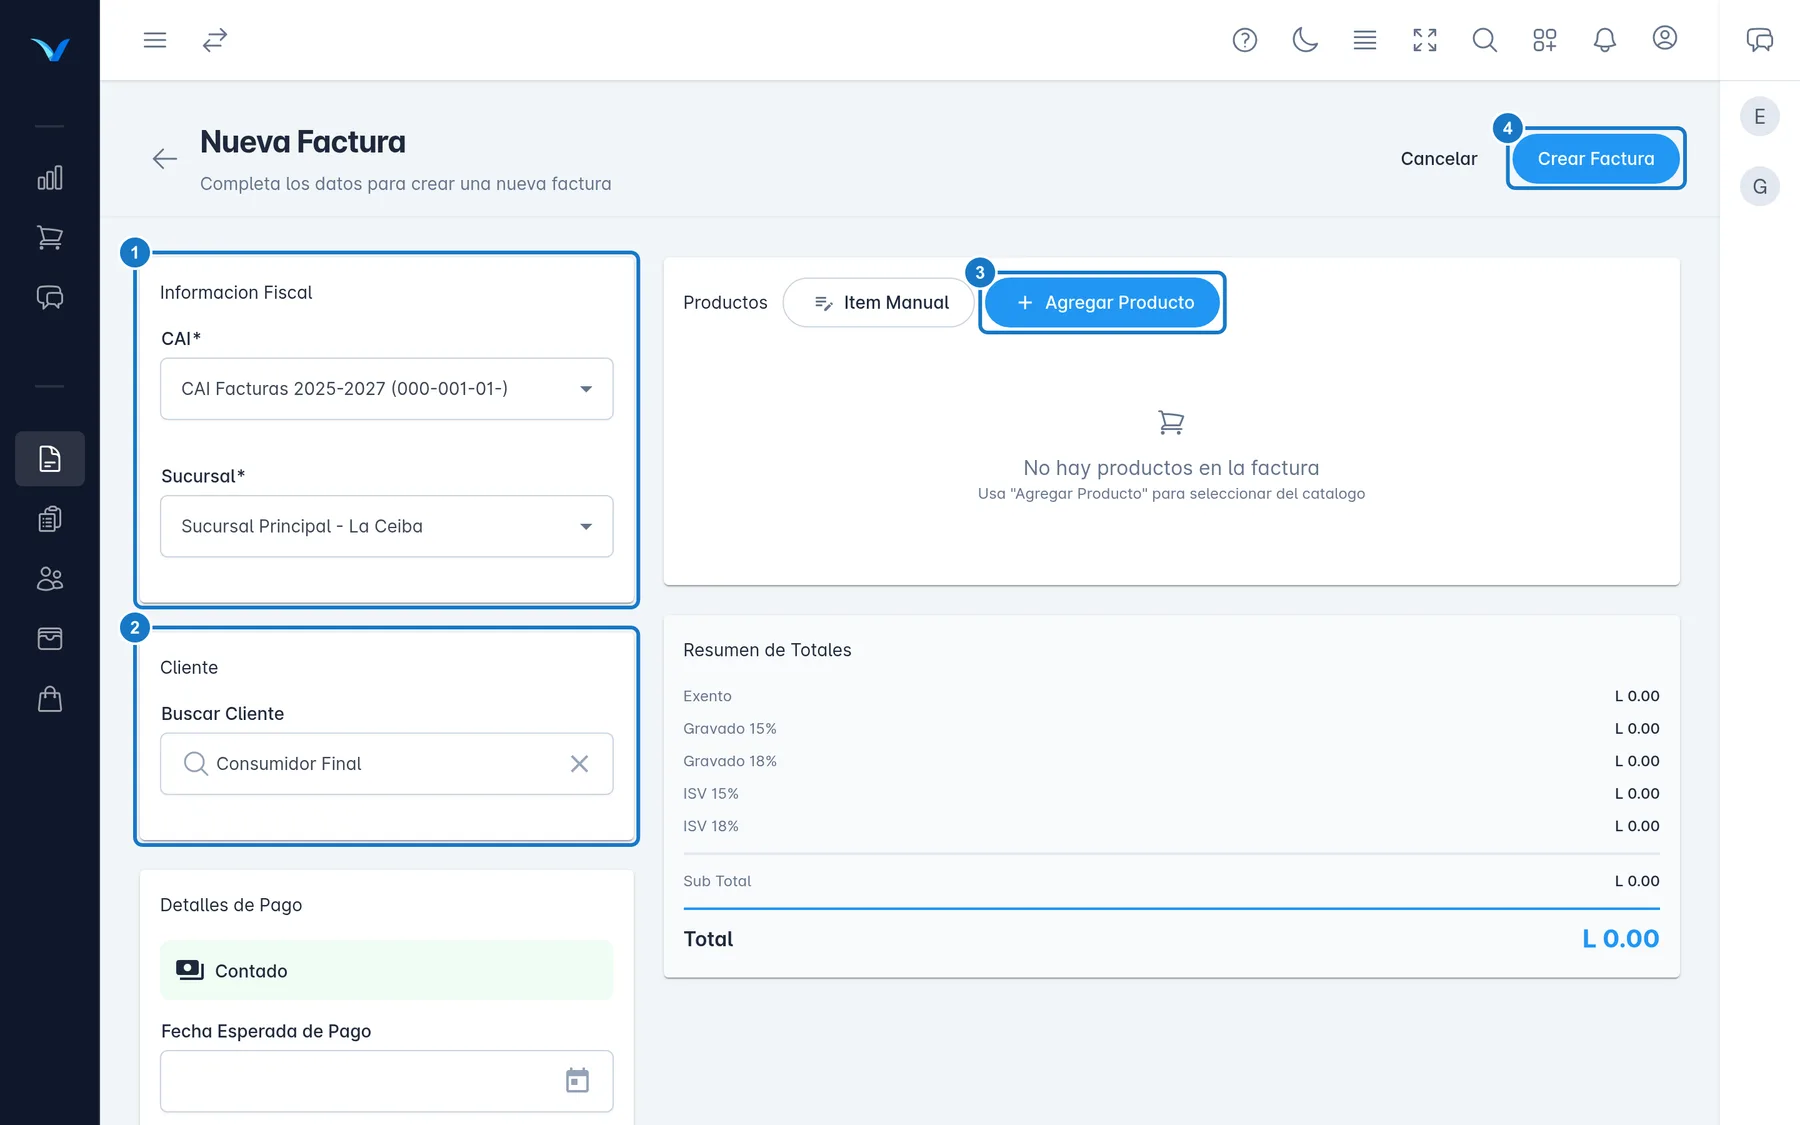Go back using the left arrow
Viewport: 1800px width, 1125px height.
[165, 159]
